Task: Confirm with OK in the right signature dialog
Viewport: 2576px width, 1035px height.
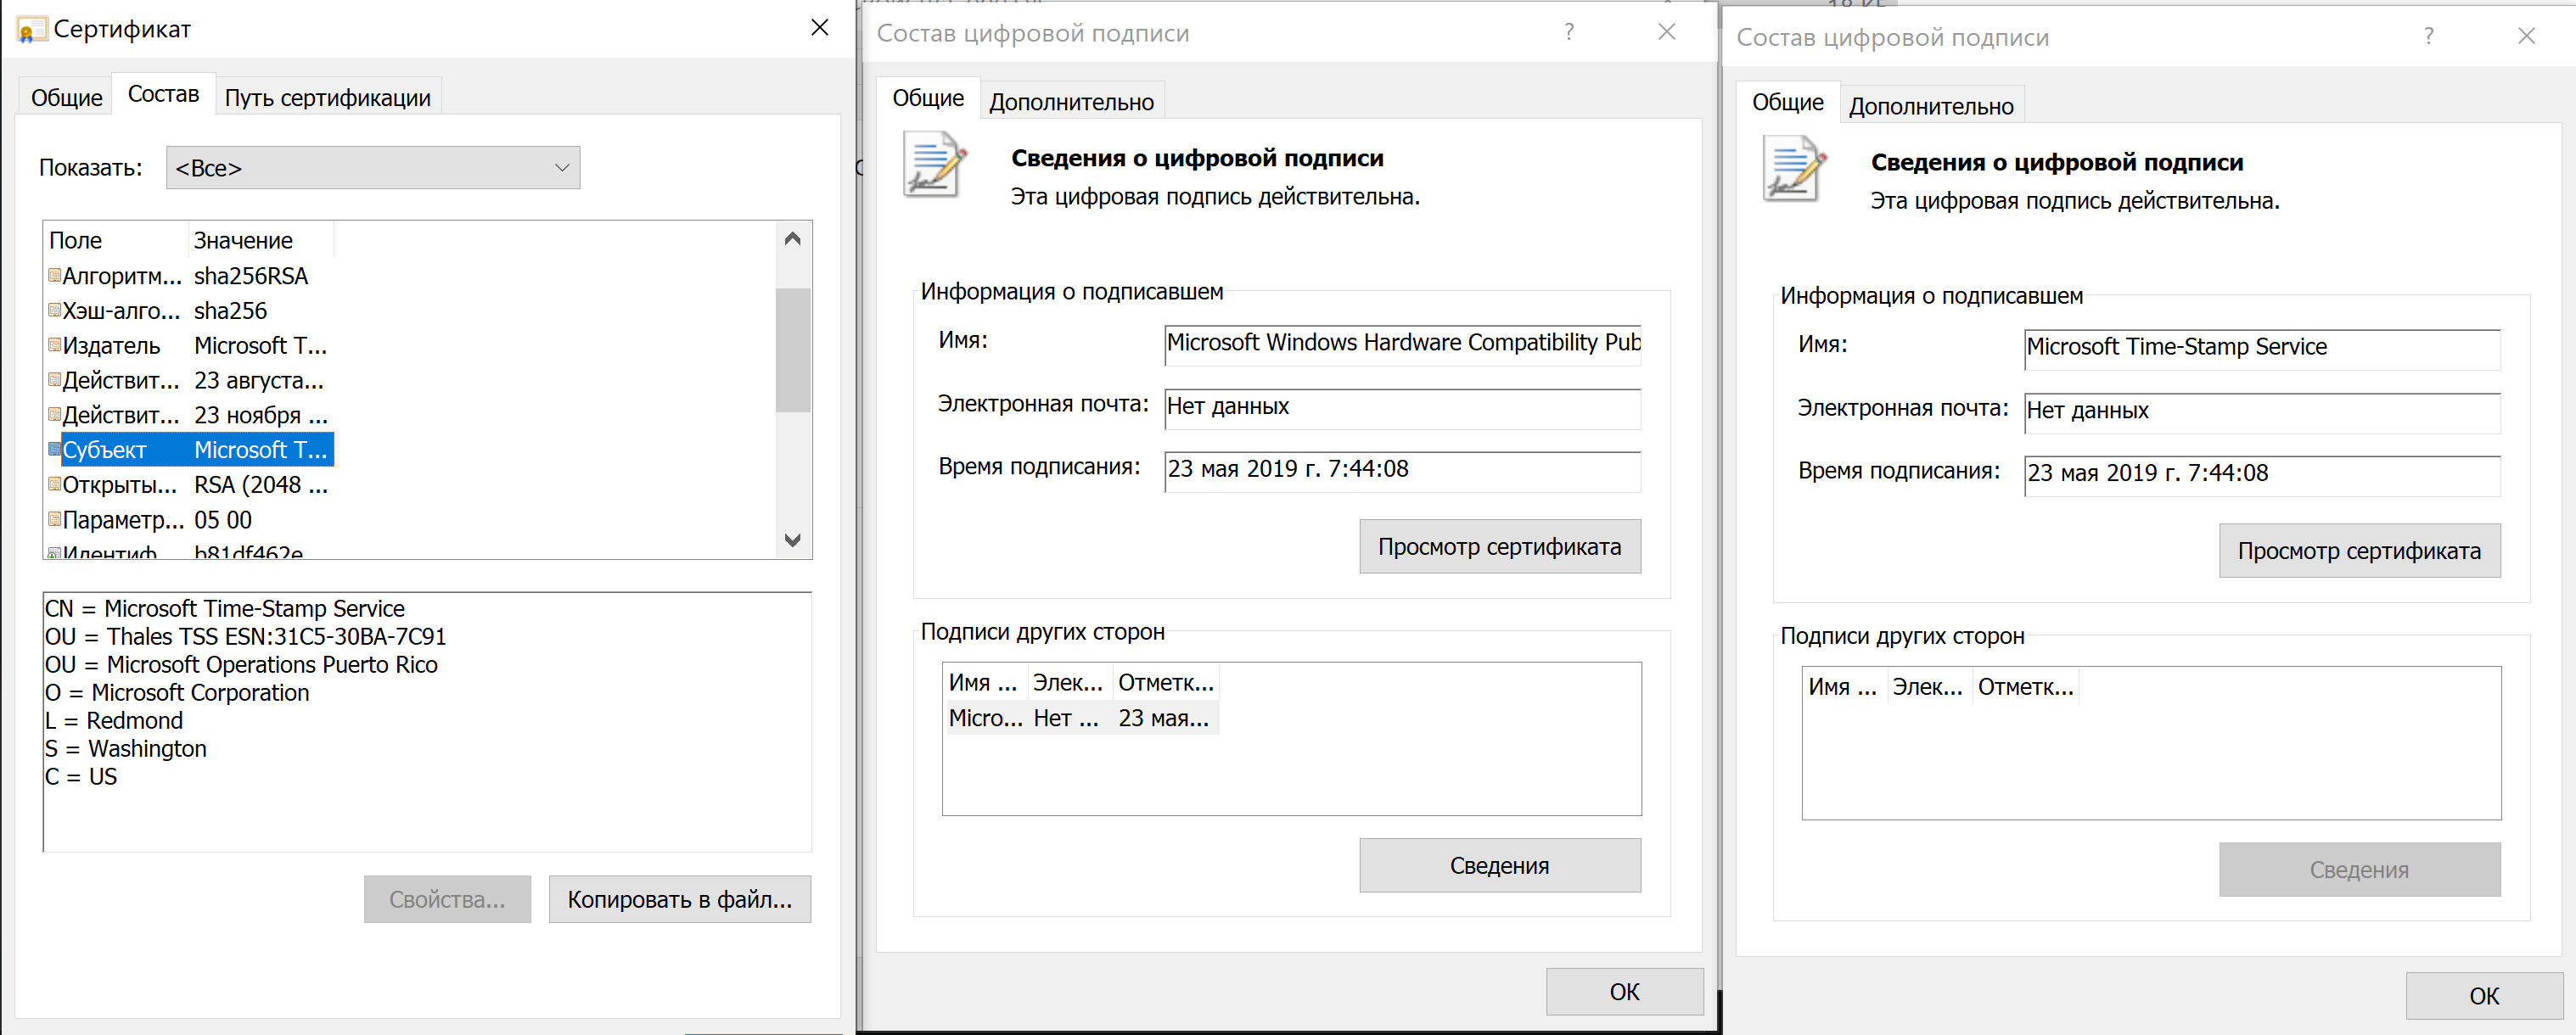Action: coord(2484,995)
